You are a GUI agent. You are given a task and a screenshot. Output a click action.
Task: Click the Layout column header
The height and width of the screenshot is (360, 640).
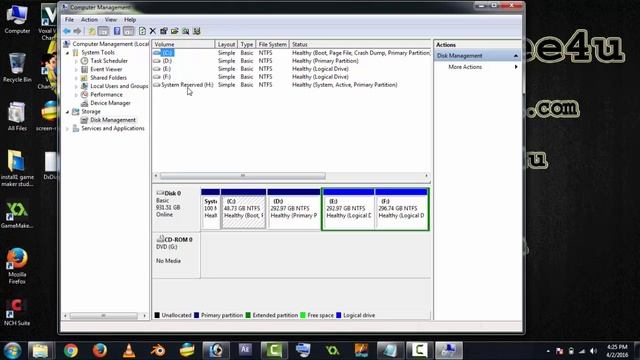226,44
